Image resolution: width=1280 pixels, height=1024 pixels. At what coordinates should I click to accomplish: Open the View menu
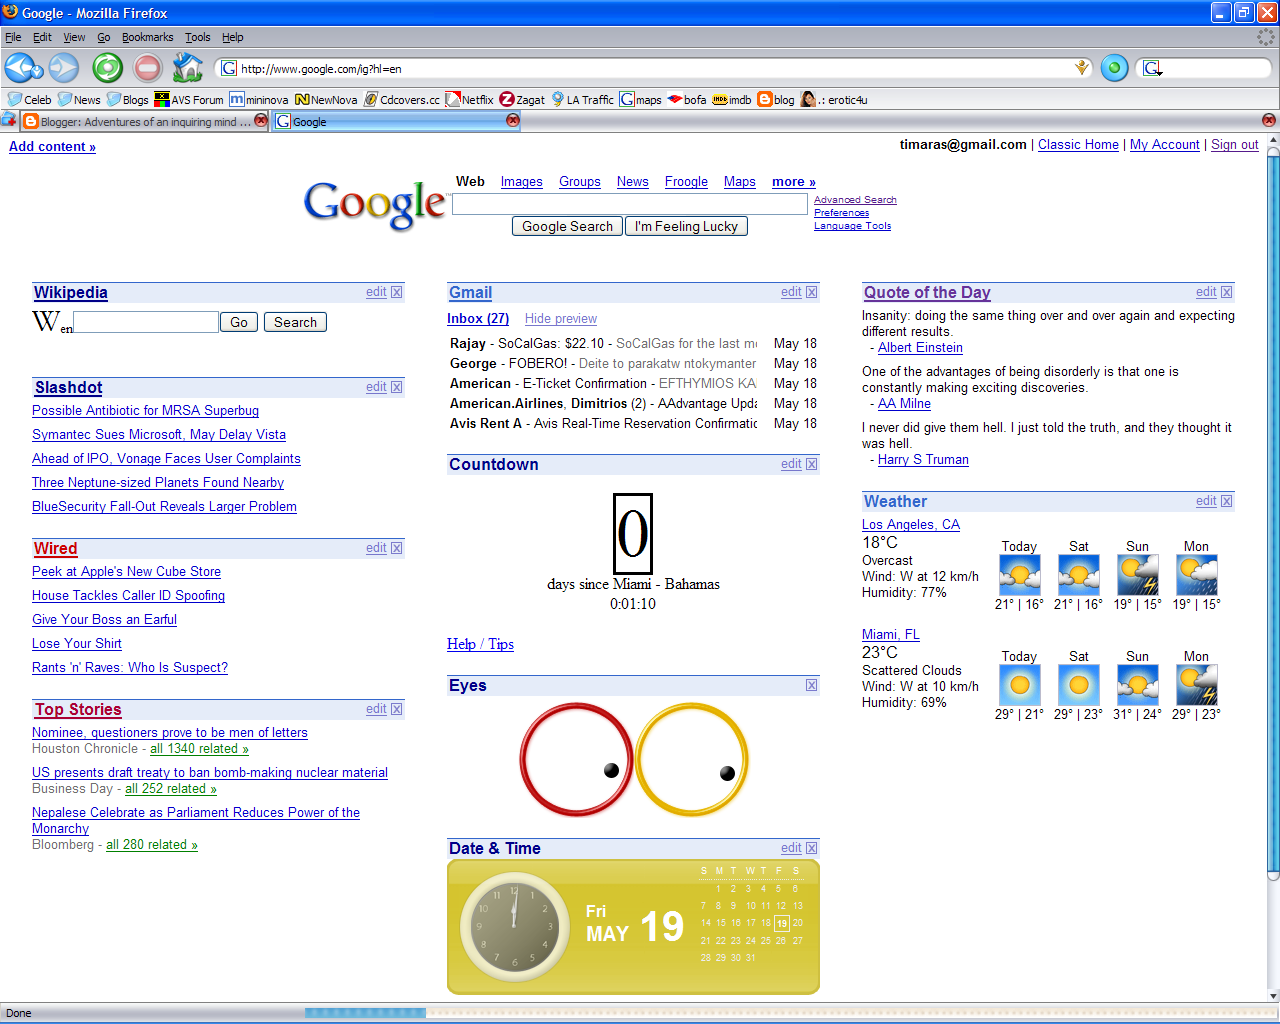(74, 37)
